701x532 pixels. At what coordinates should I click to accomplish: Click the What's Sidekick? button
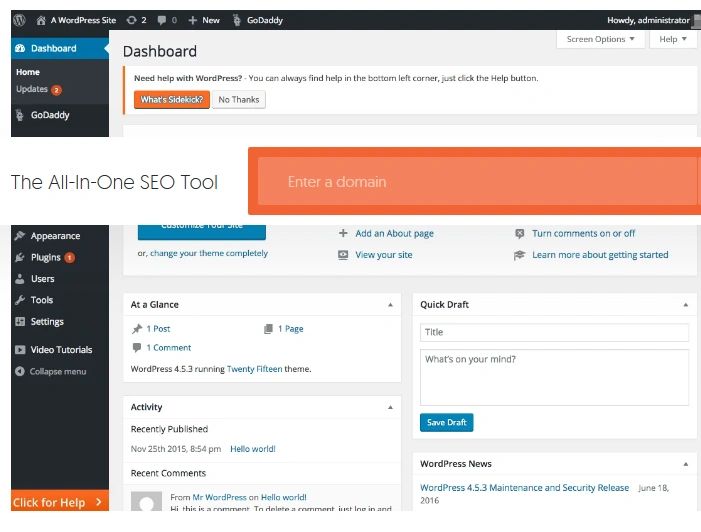pyautogui.click(x=172, y=99)
